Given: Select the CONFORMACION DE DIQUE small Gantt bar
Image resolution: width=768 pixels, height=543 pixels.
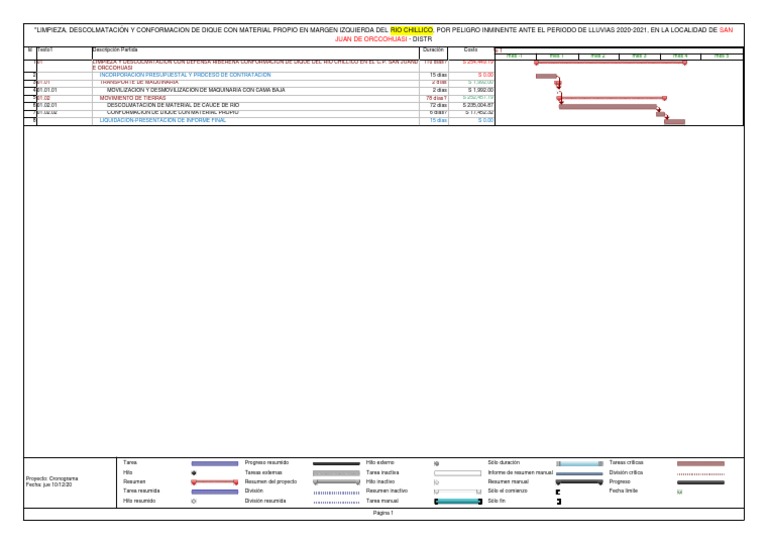Looking at the screenshot, I should tap(661, 114).
